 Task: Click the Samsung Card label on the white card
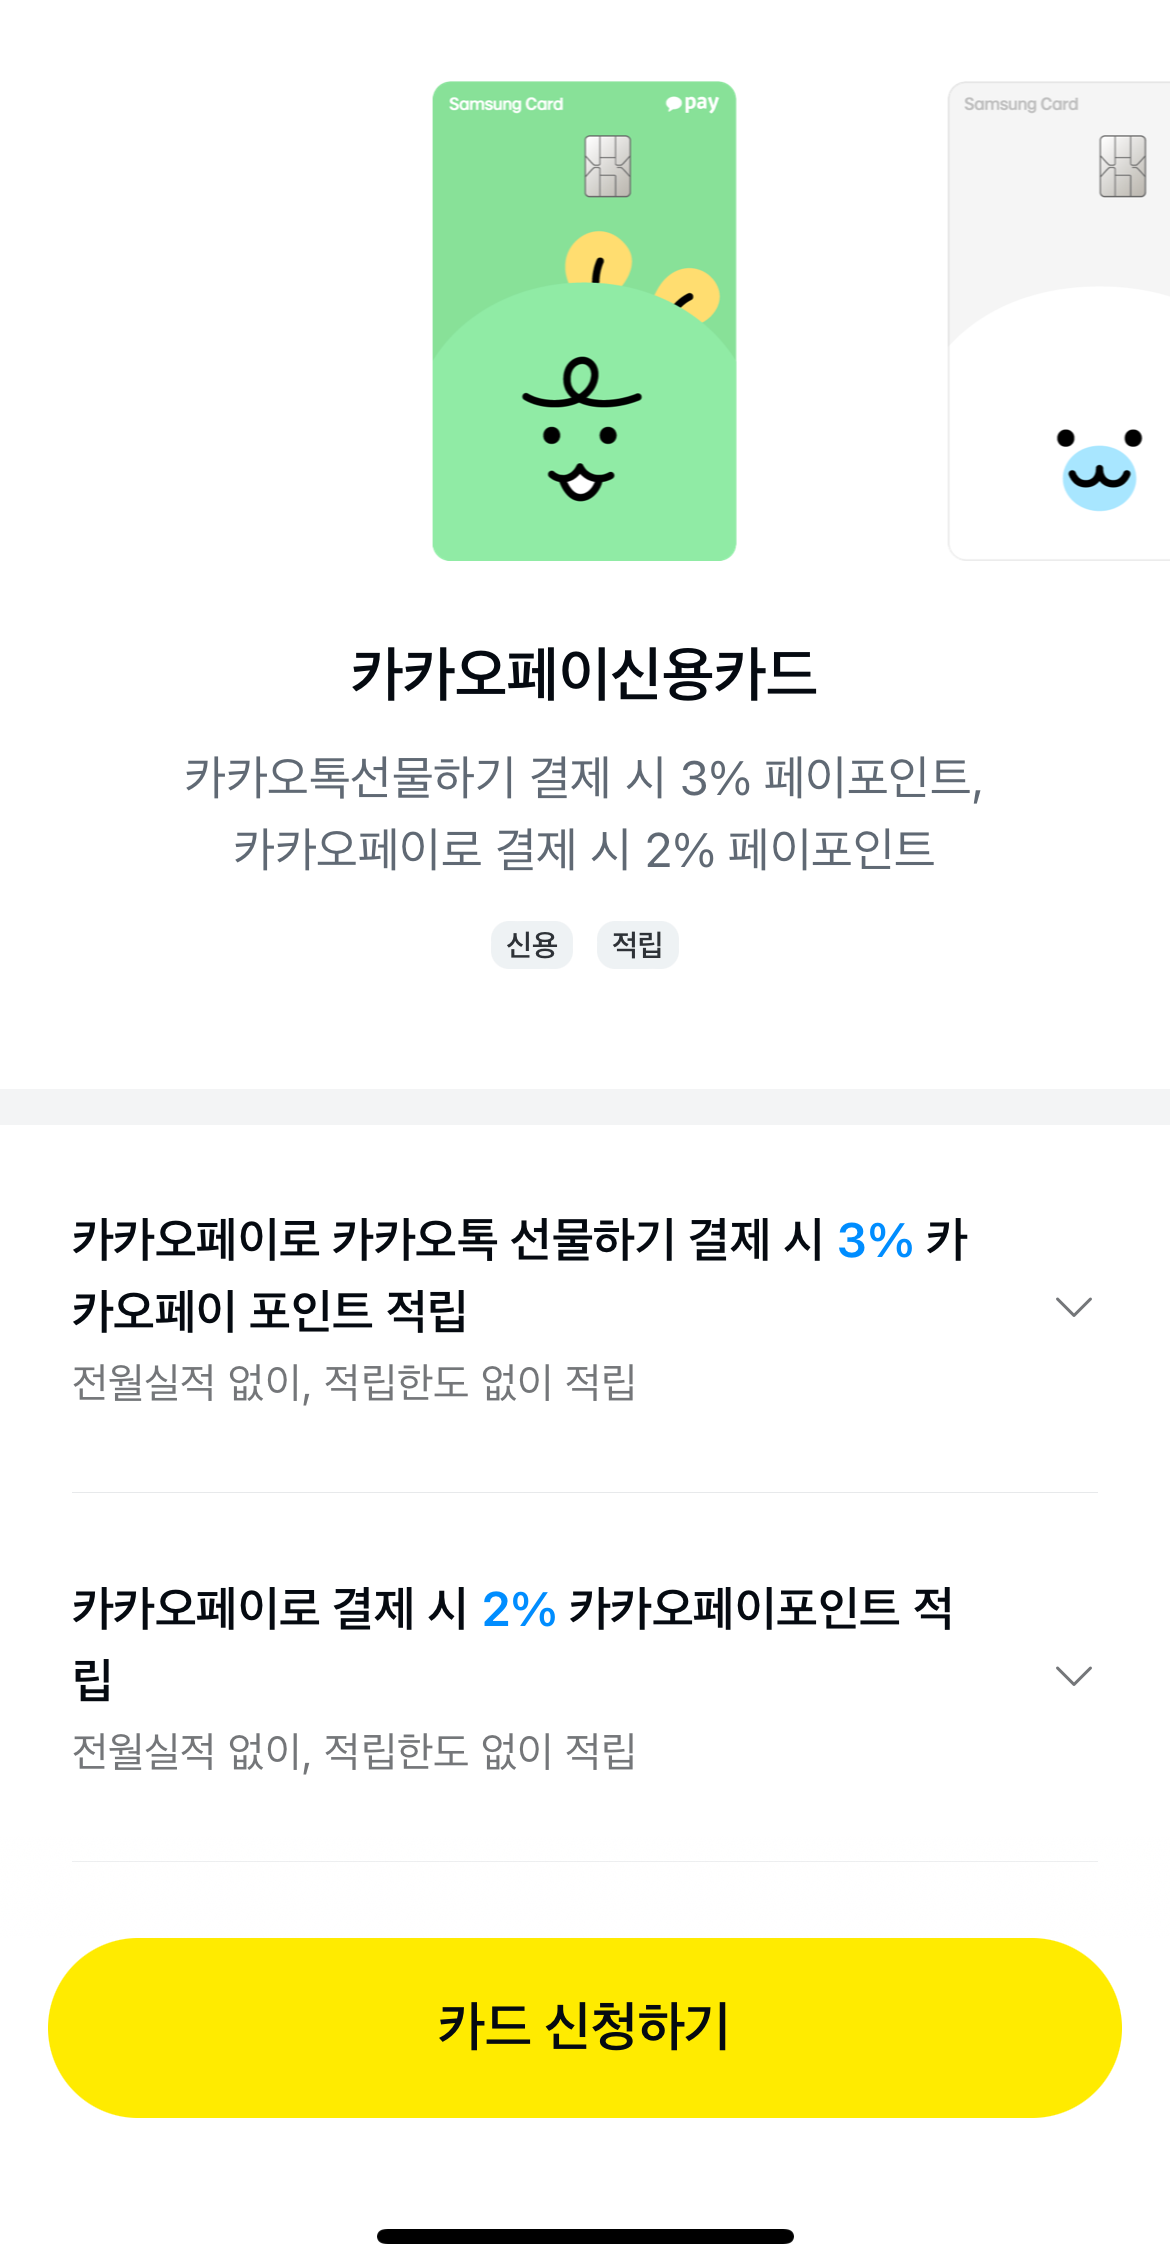1021,103
